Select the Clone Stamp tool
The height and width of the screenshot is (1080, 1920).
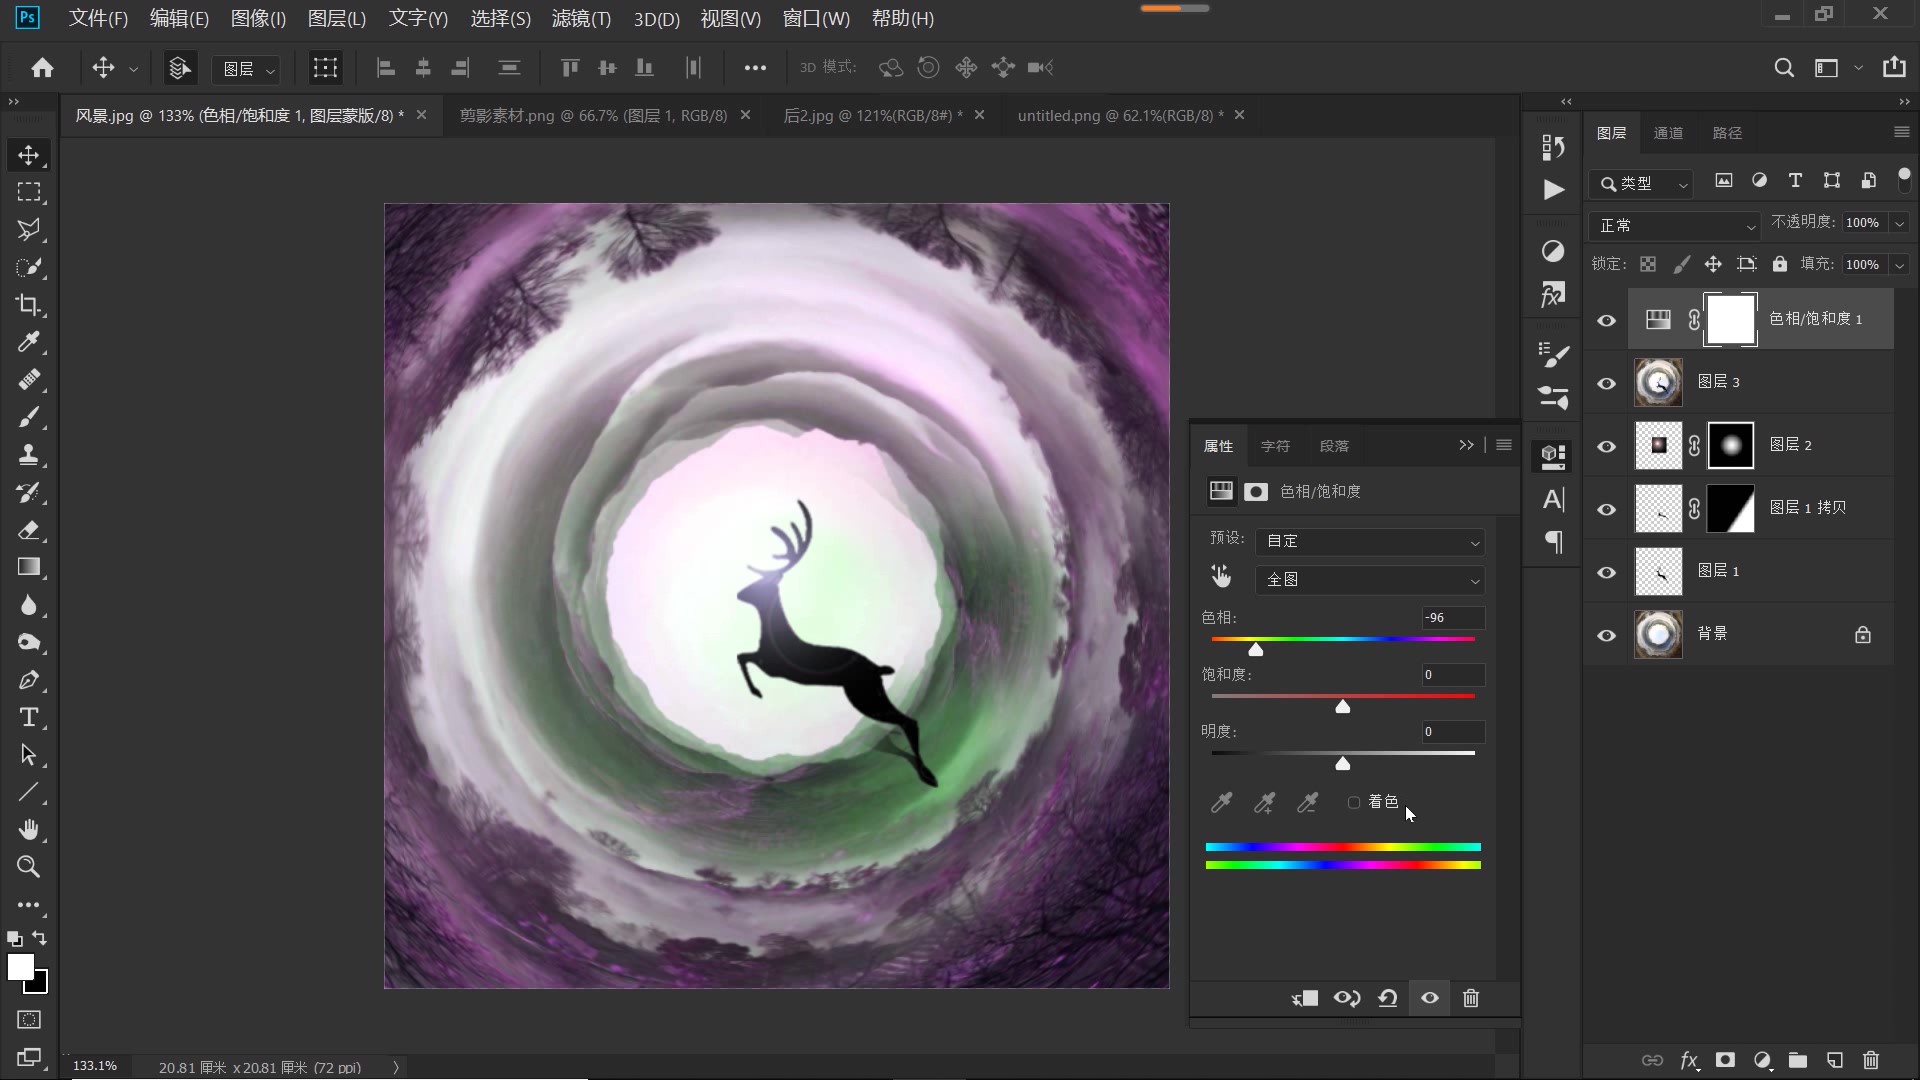pyautogui.click(x=28, y=455)
